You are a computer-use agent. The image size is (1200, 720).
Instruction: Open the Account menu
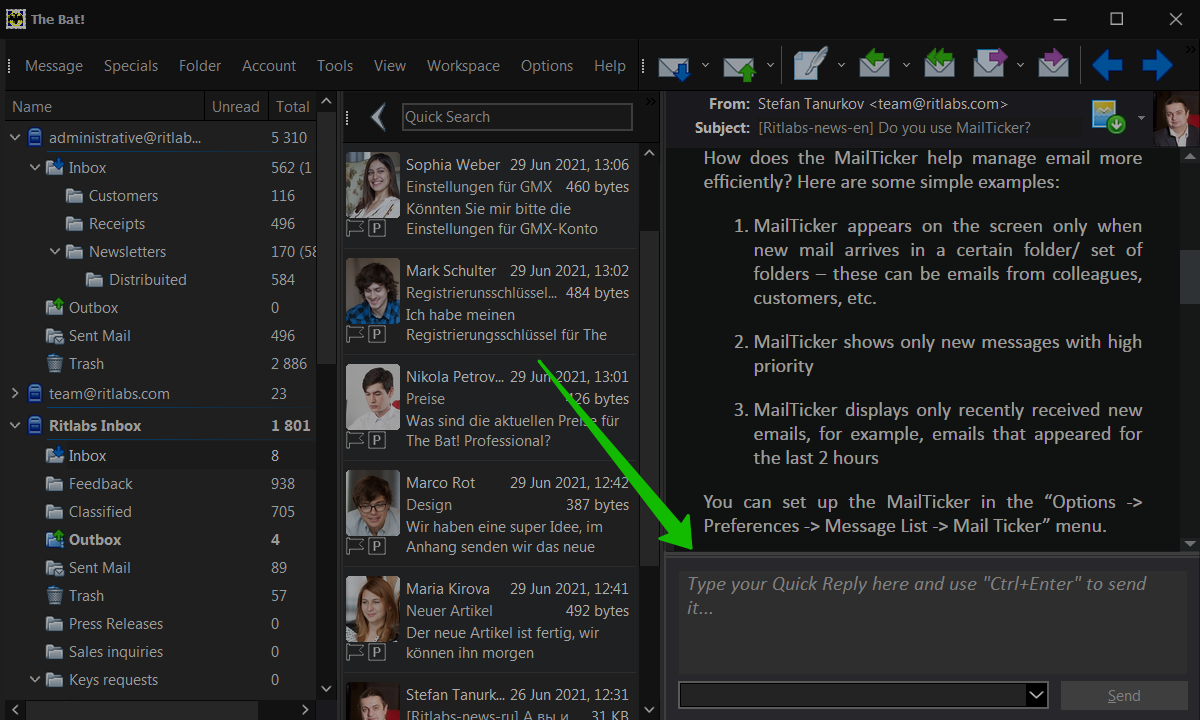point(269,66)
